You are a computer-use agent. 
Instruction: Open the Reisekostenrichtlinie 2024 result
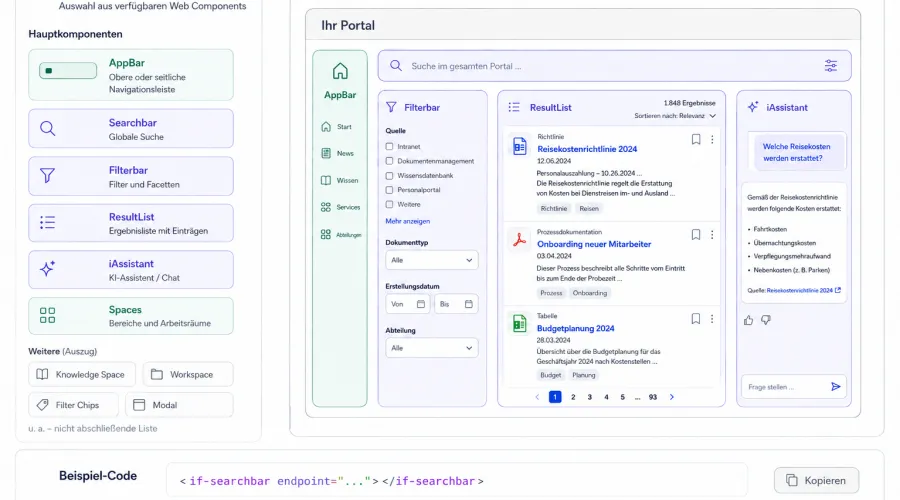coord(587,149)
